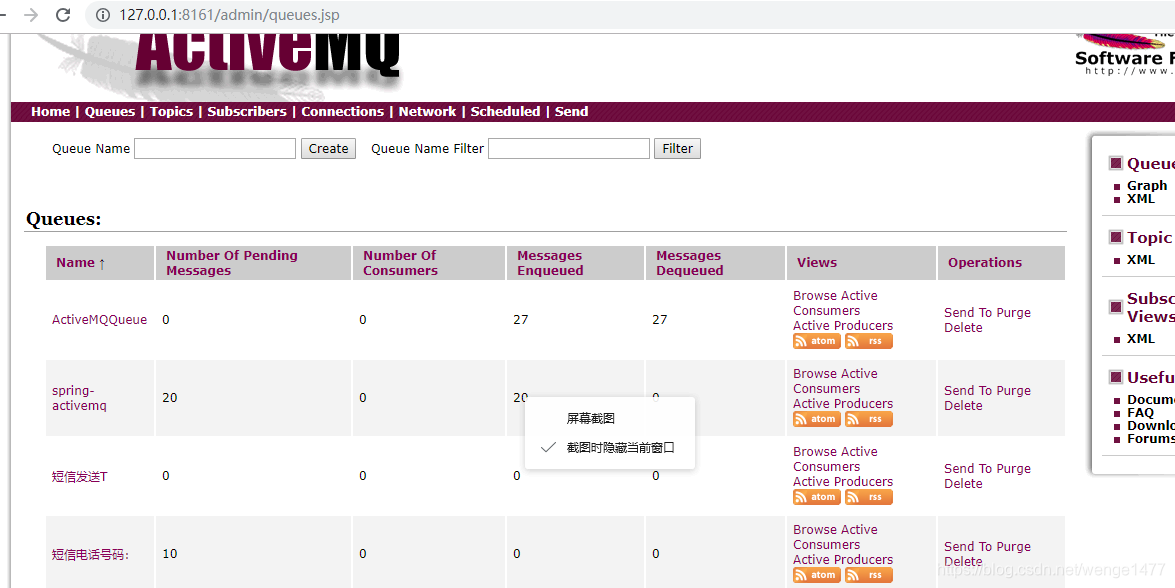The width and height of the screenshot is (1175, 588).
Task: Open the Topics section
Action: coord(170,111)
